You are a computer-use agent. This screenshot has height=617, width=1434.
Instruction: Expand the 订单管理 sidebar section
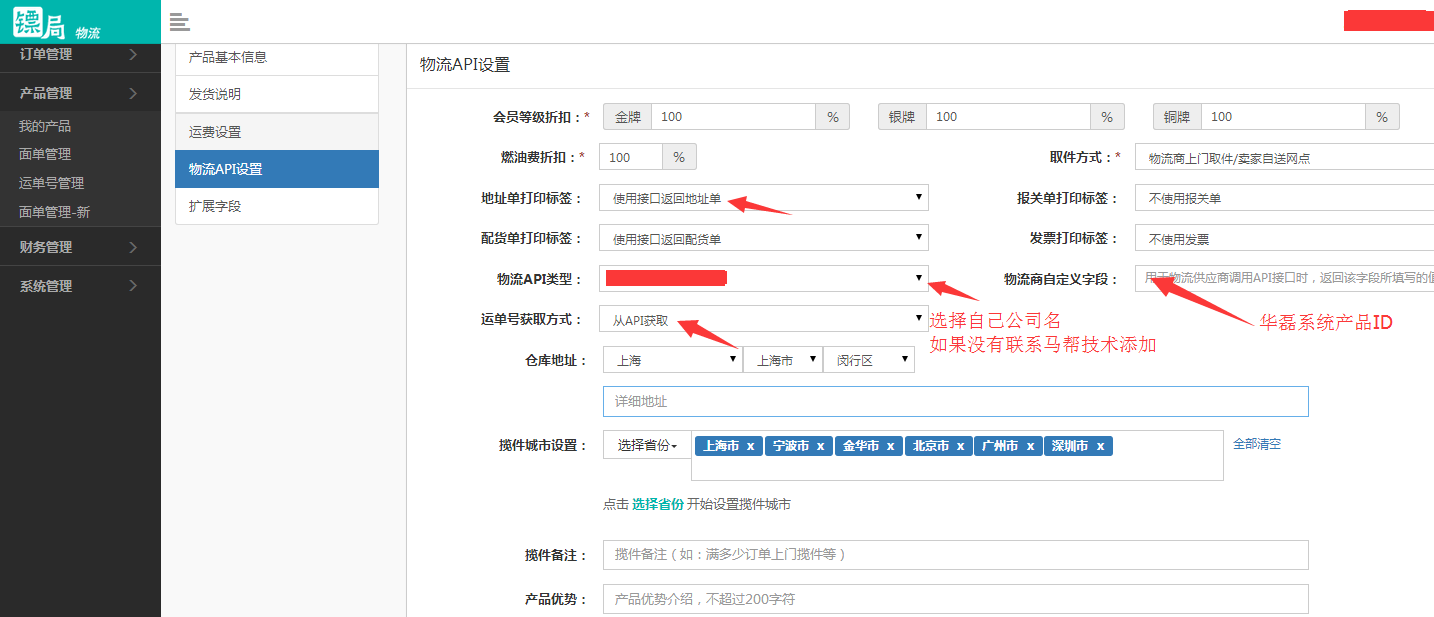click(x=80, y=55)
